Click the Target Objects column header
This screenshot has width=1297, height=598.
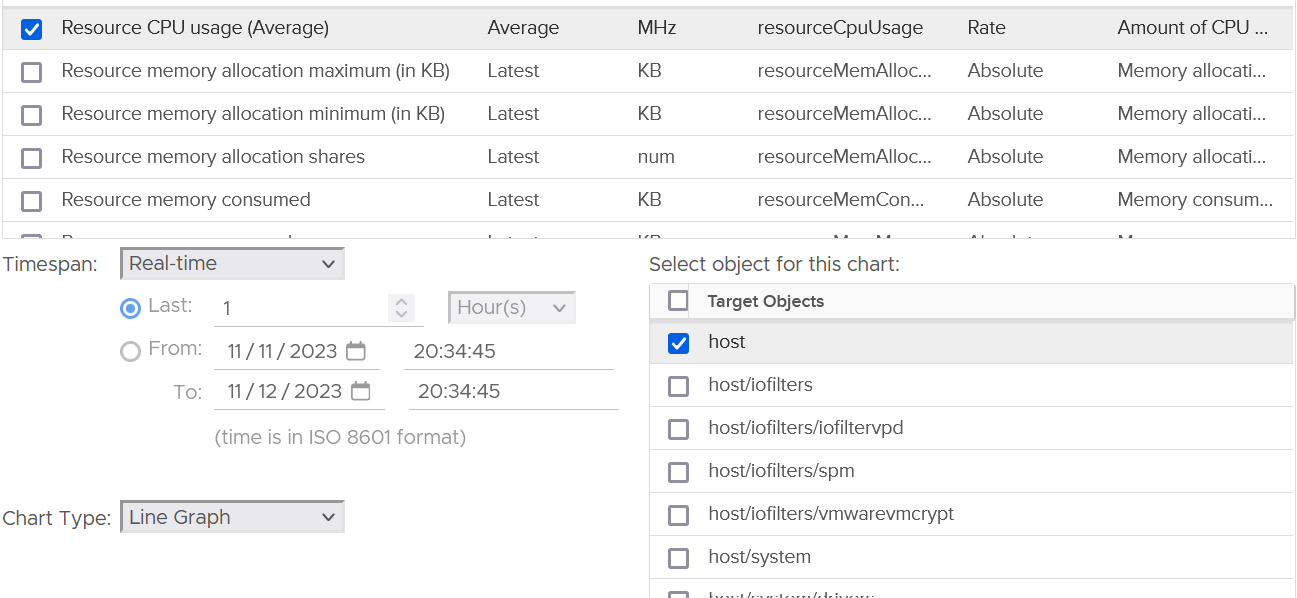765,301
